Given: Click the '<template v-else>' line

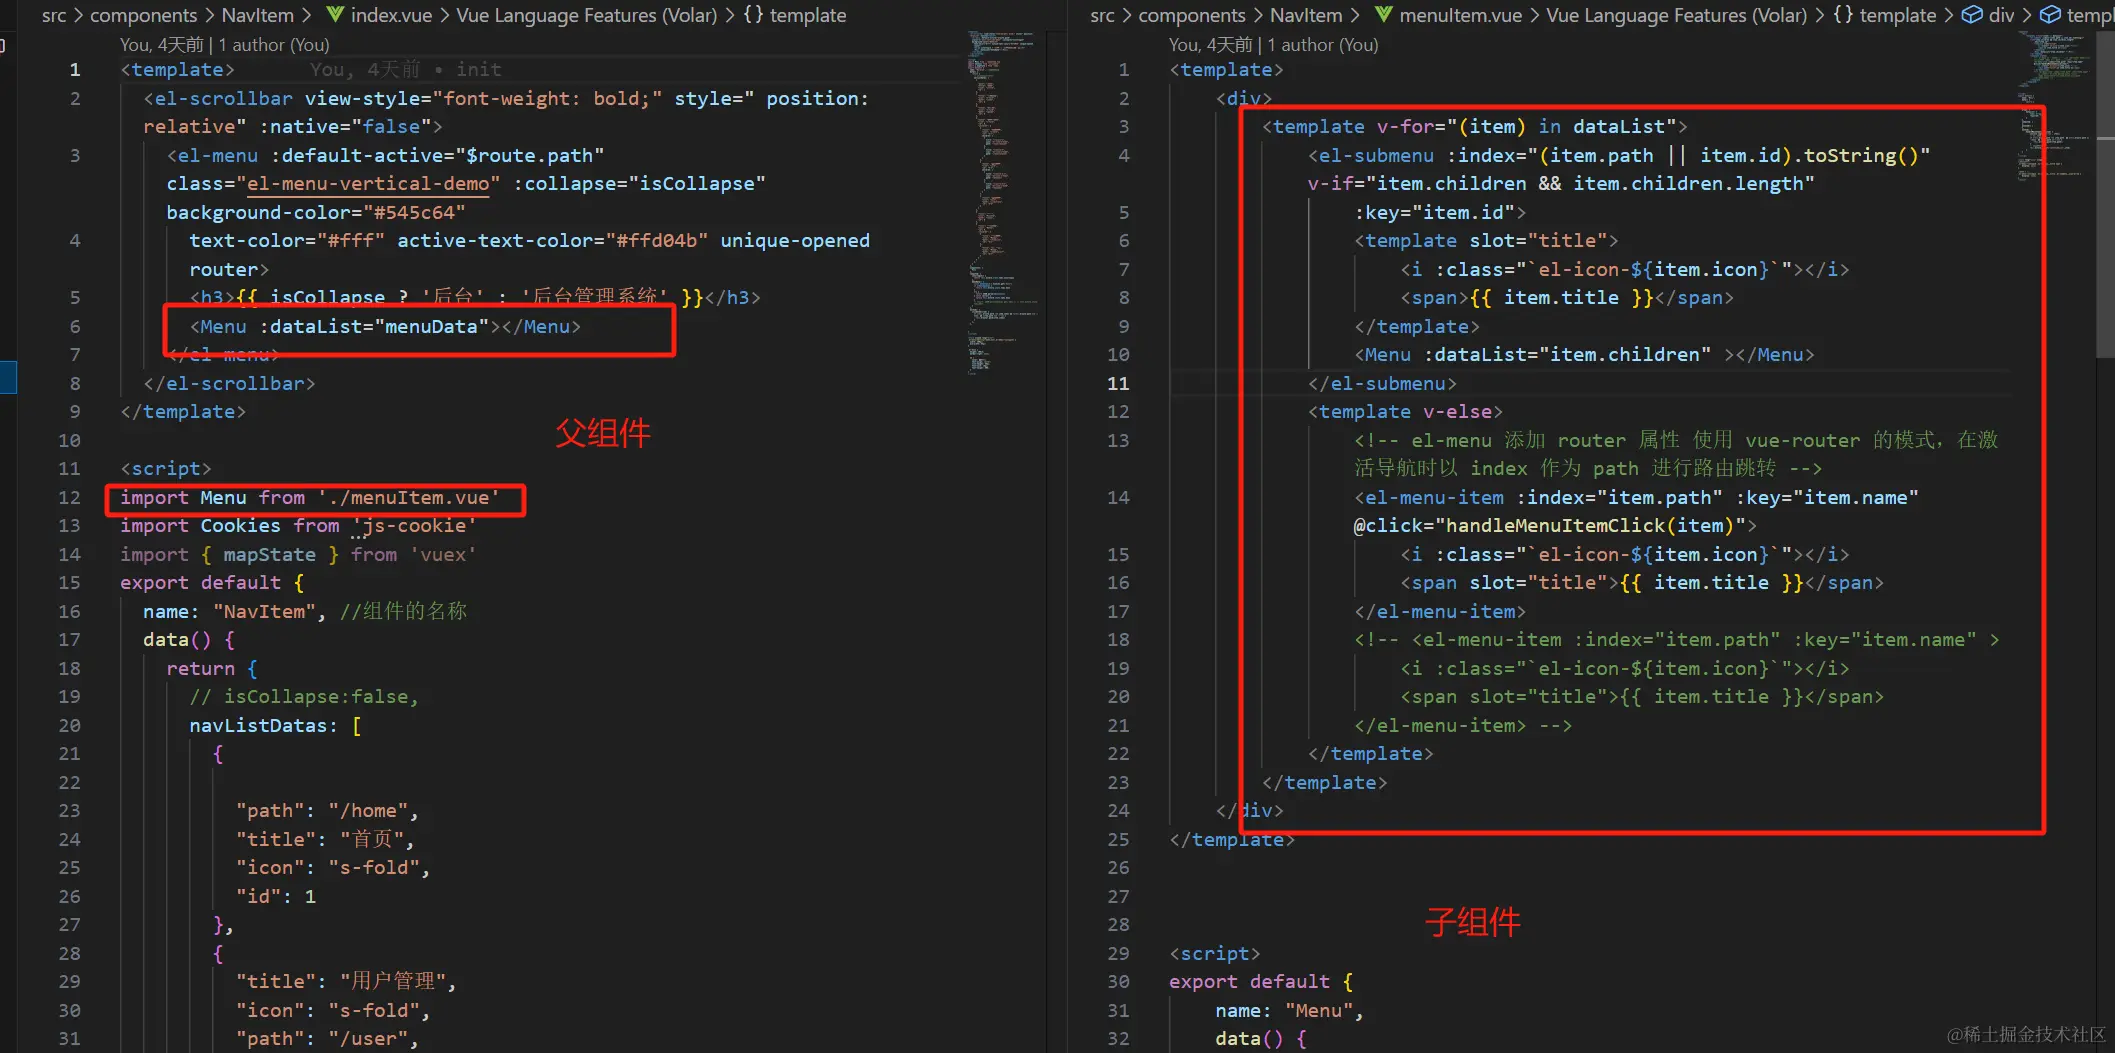Looking at the screenshot, I should (1405, 412).
